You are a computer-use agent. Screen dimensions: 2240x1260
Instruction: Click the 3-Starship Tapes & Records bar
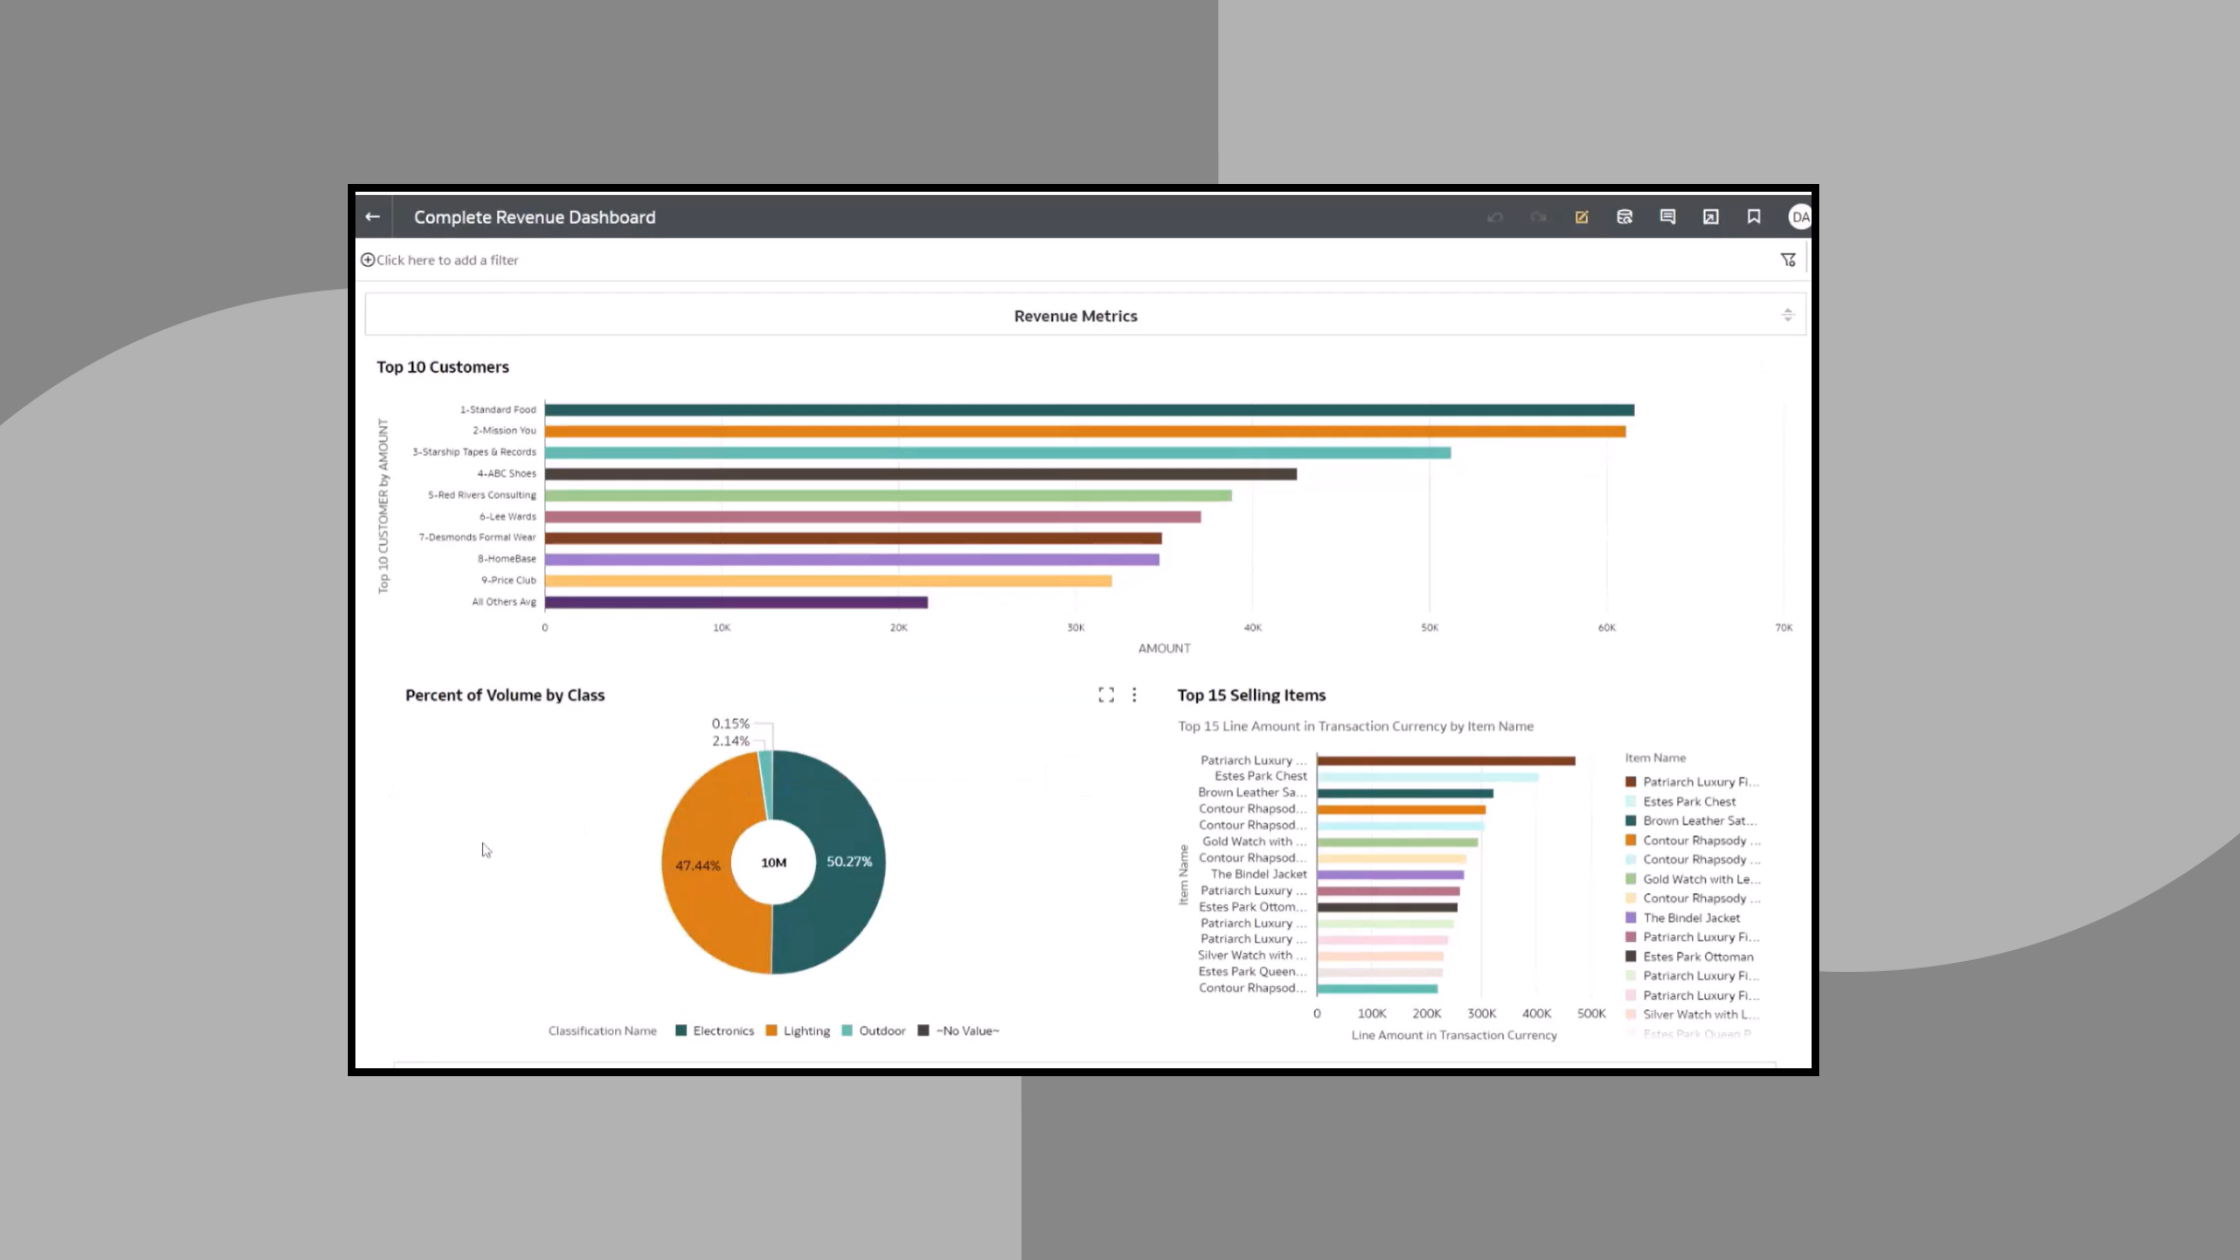click(x=997, y=453)
